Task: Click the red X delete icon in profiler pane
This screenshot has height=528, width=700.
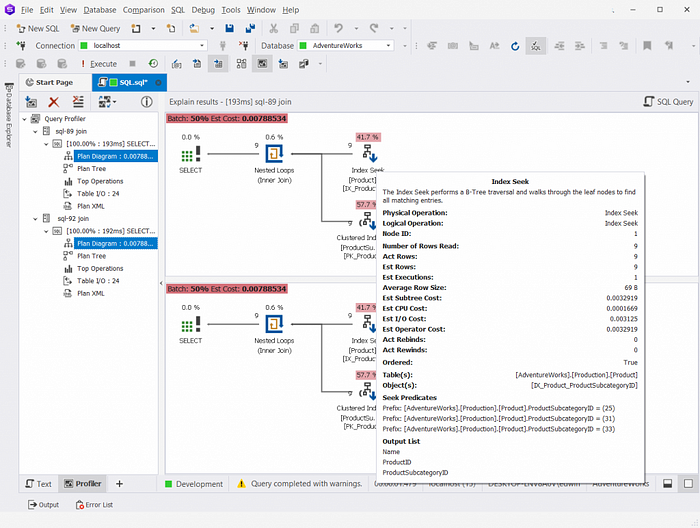Action: coord(54,102)
